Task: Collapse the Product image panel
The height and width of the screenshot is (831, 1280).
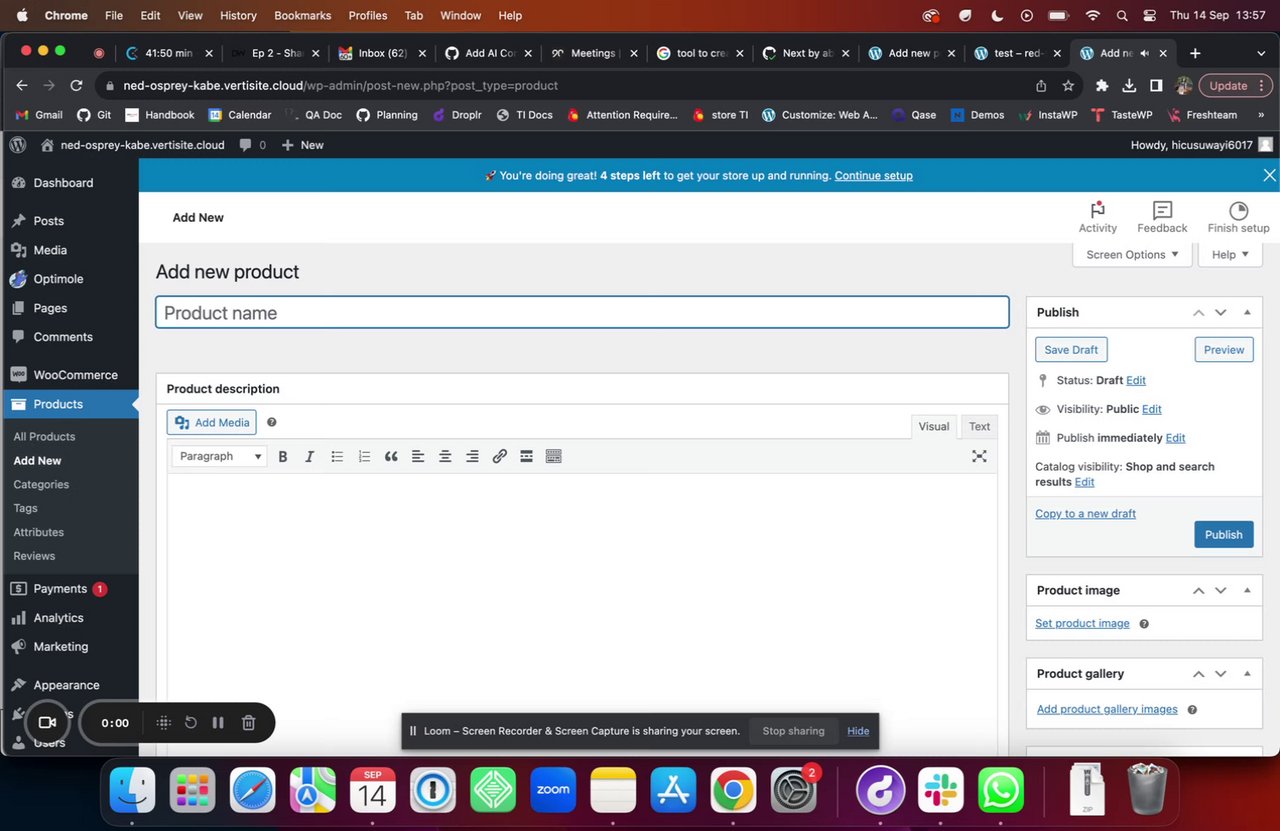Action: (1247, 590)
